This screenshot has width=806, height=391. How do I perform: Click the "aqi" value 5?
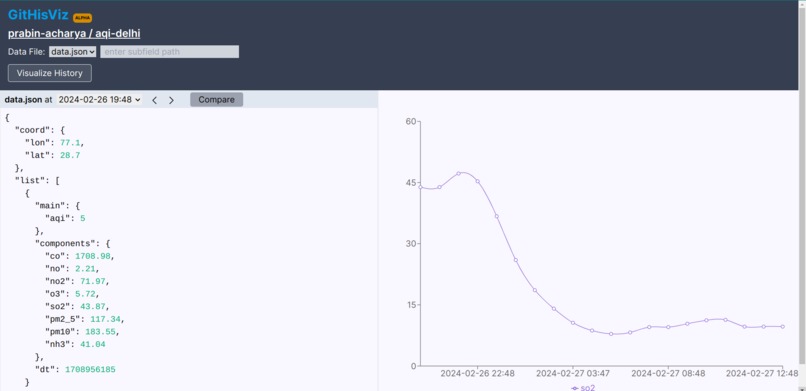click(82, 218)
